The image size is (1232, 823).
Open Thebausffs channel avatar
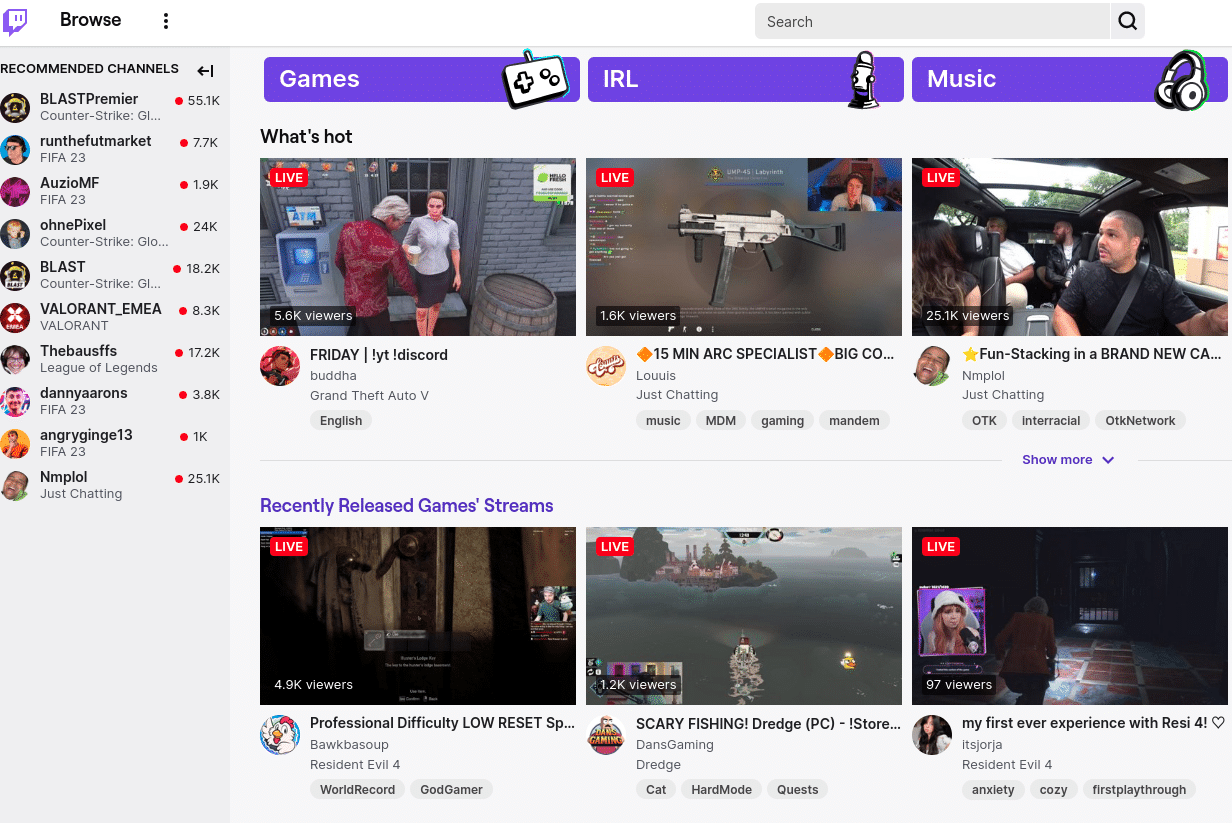click(x=15, y=359)
